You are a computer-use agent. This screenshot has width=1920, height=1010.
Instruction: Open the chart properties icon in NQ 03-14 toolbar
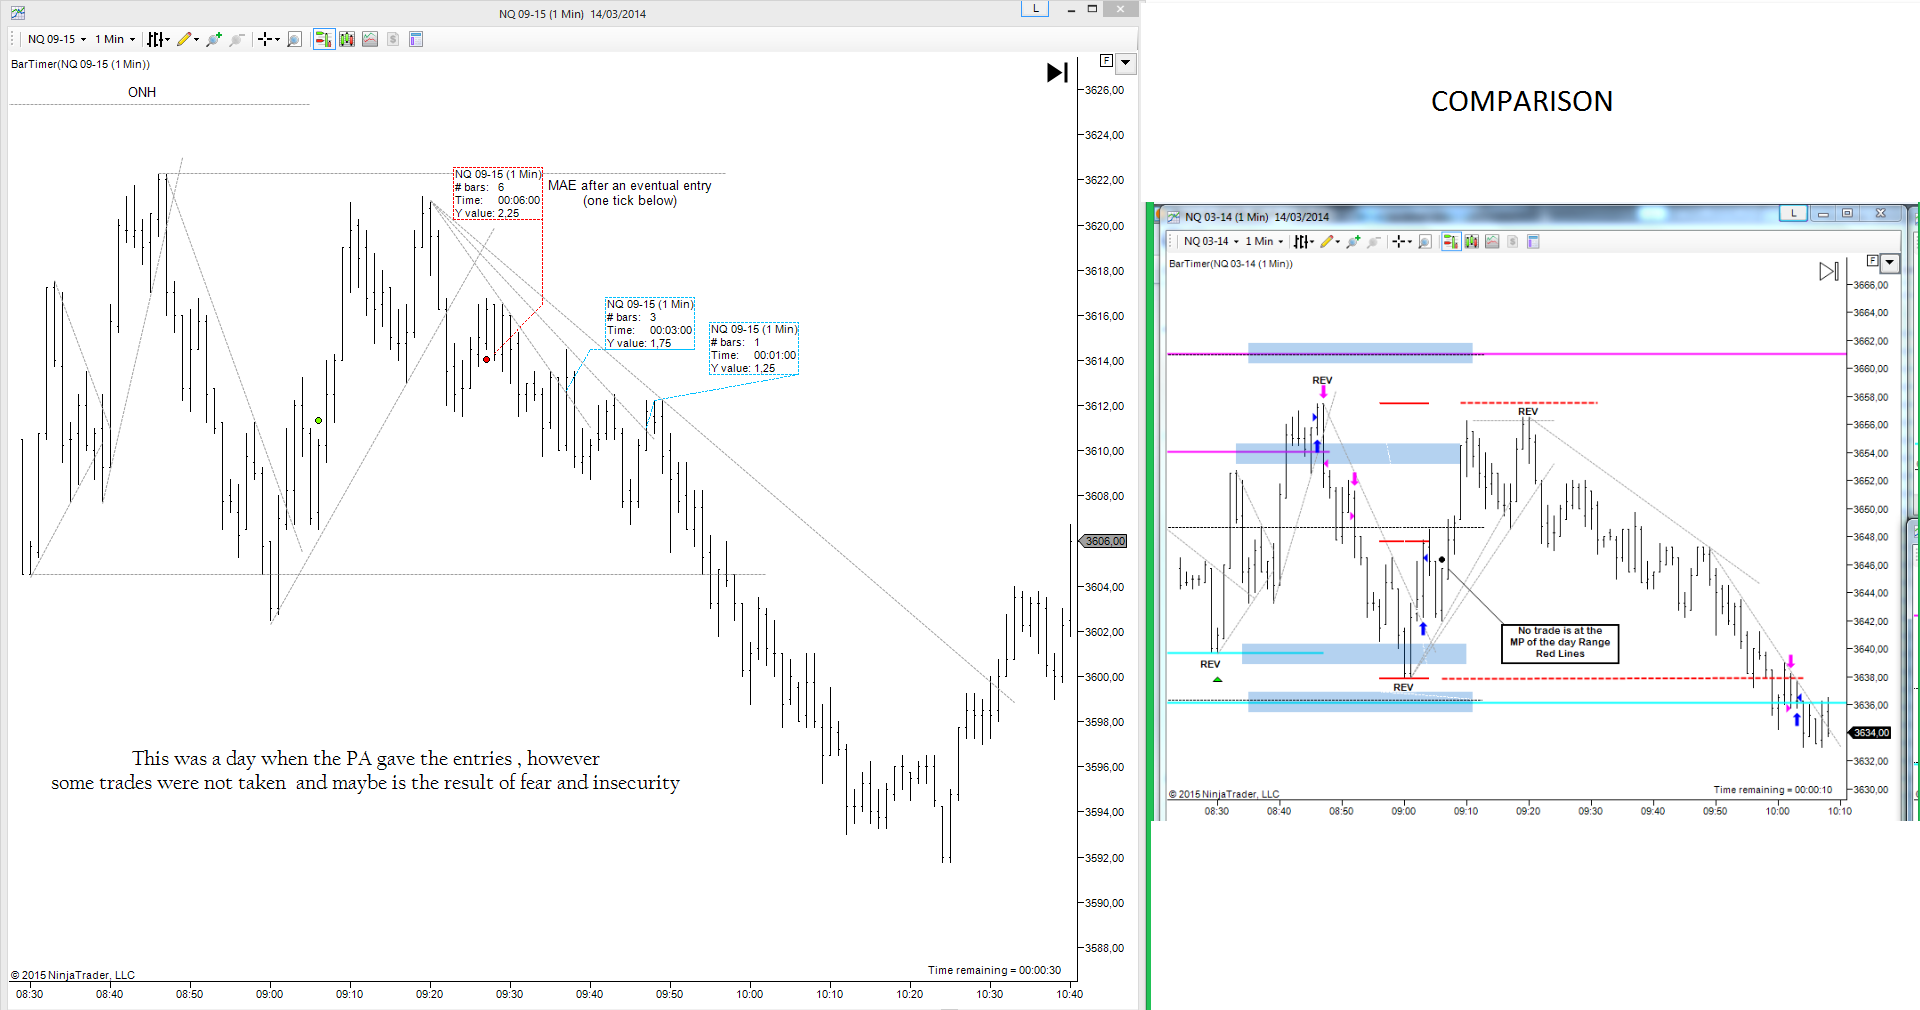(1533, 241)
